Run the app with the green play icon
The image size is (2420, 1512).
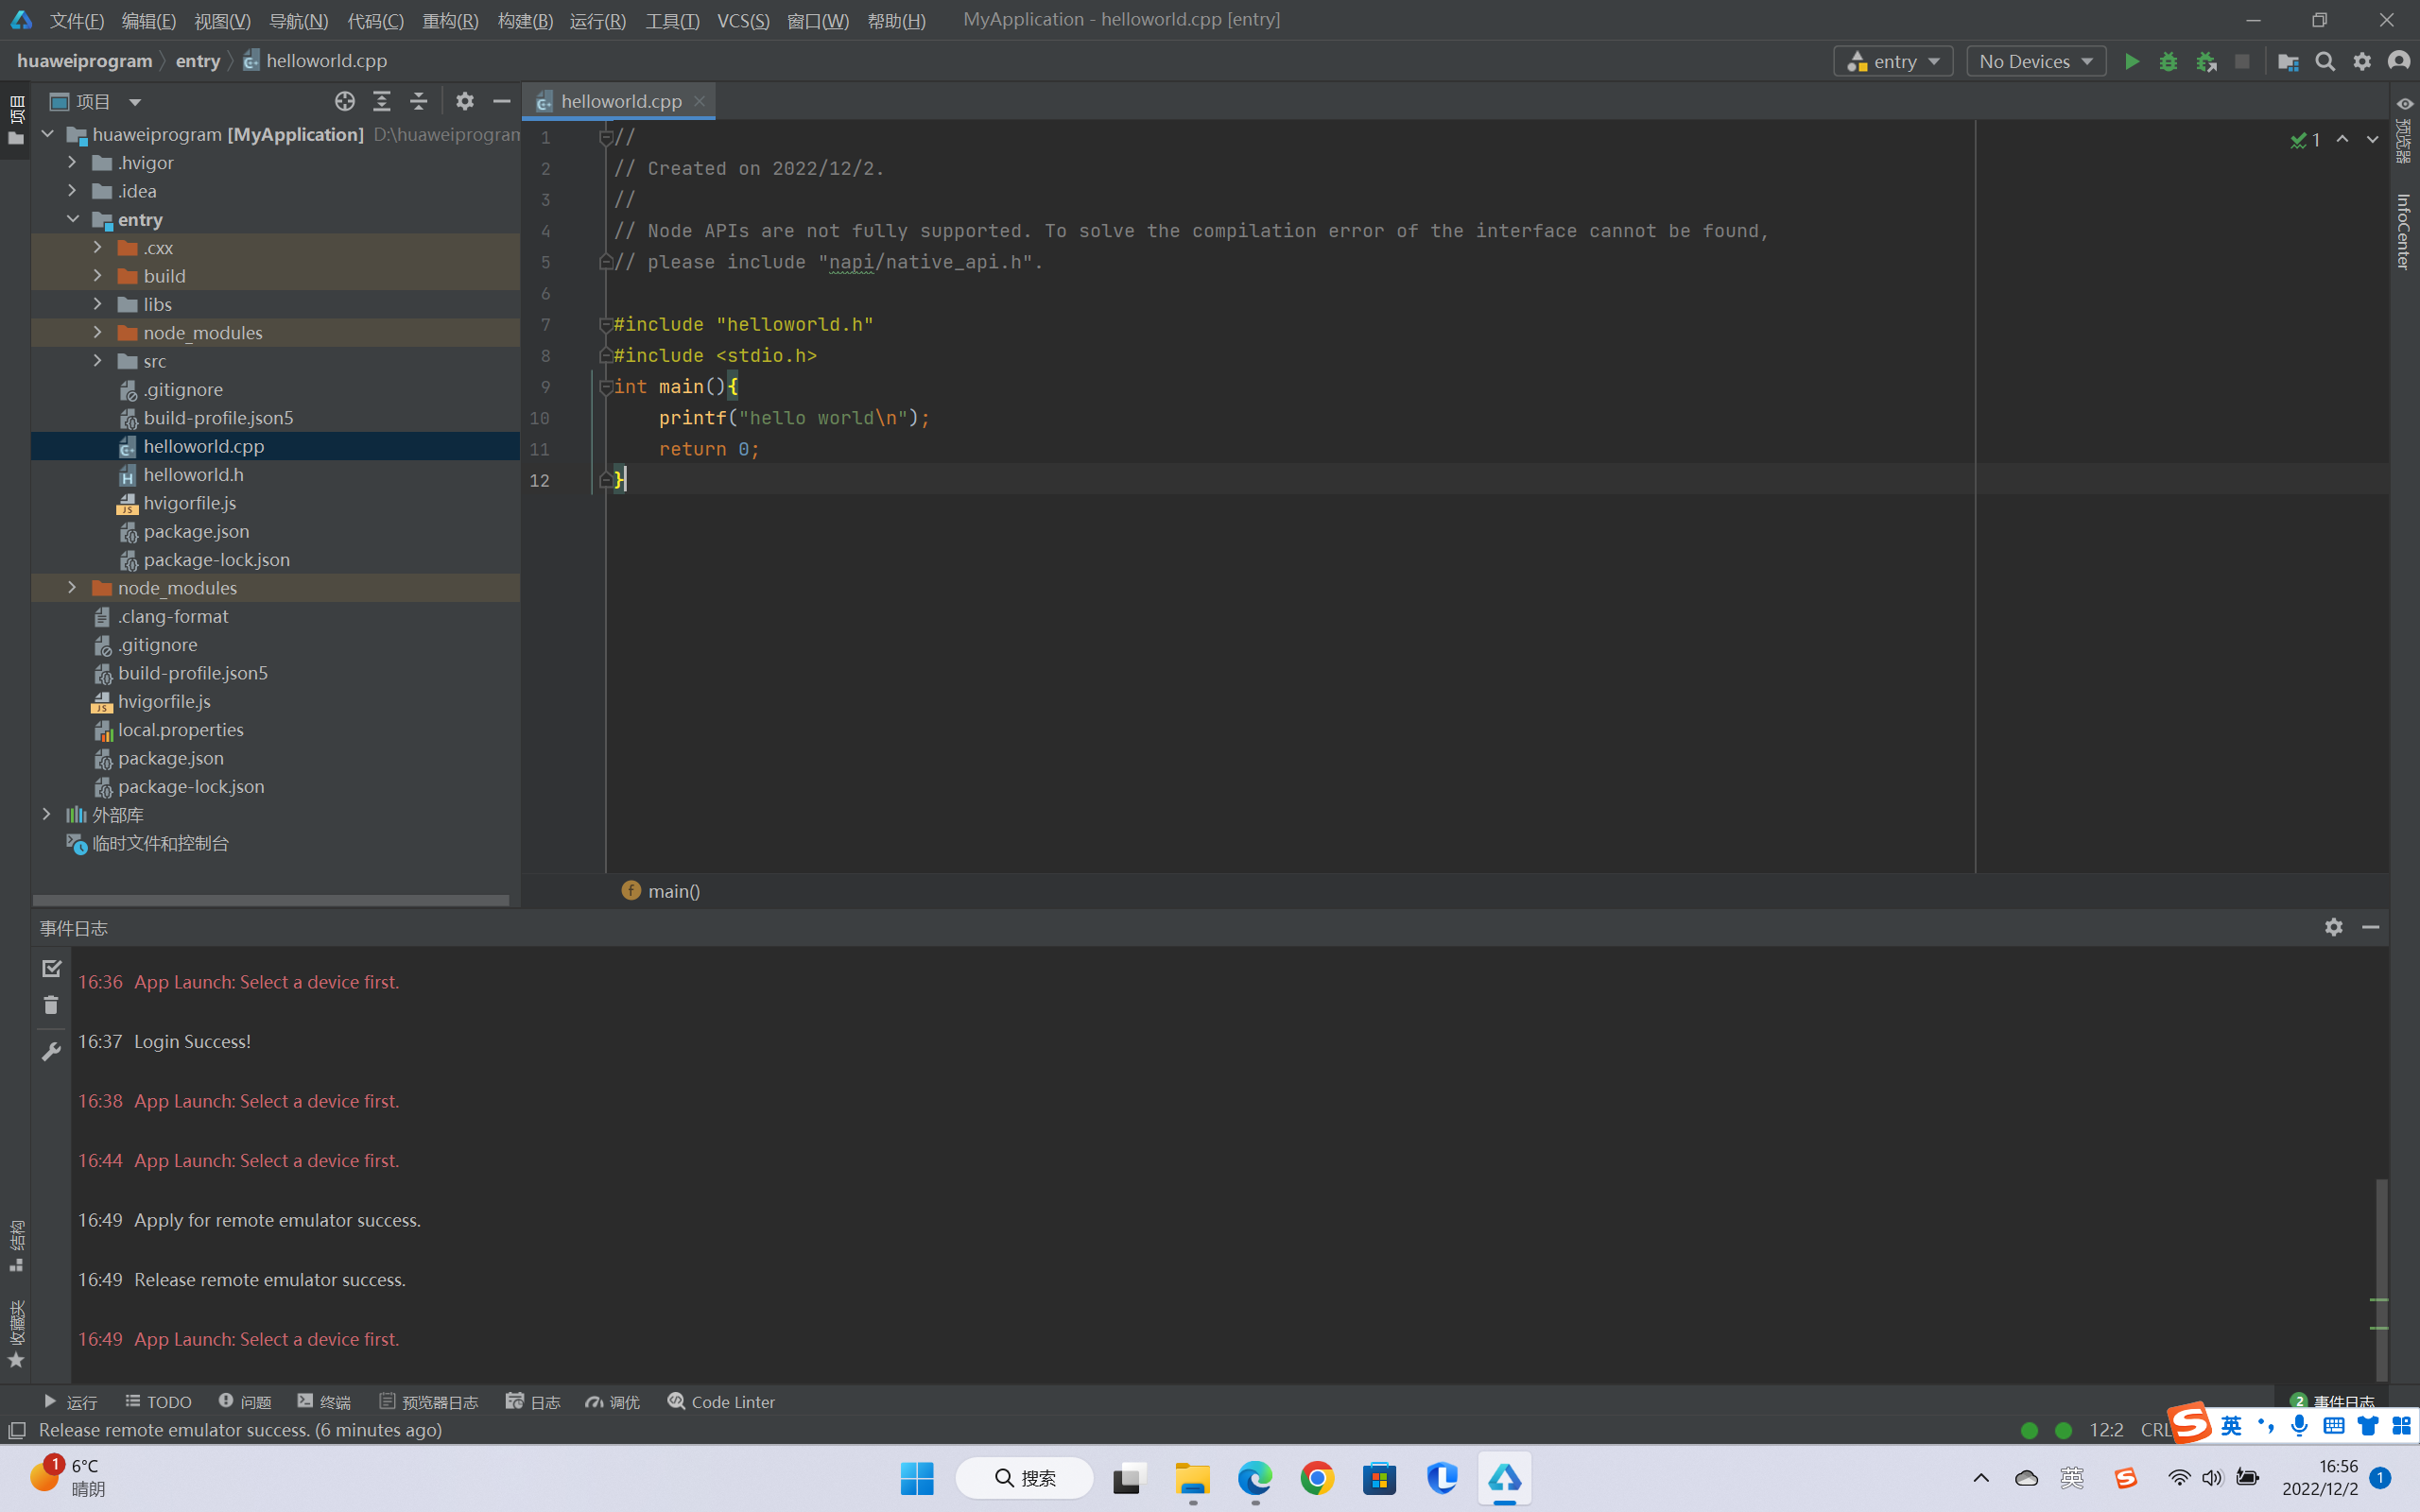tap(2131, 61)
